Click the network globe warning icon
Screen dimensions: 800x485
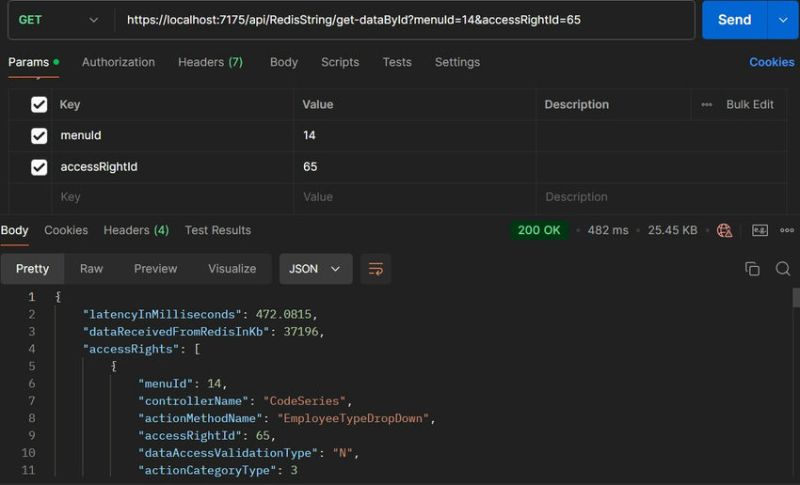point(724,231)
